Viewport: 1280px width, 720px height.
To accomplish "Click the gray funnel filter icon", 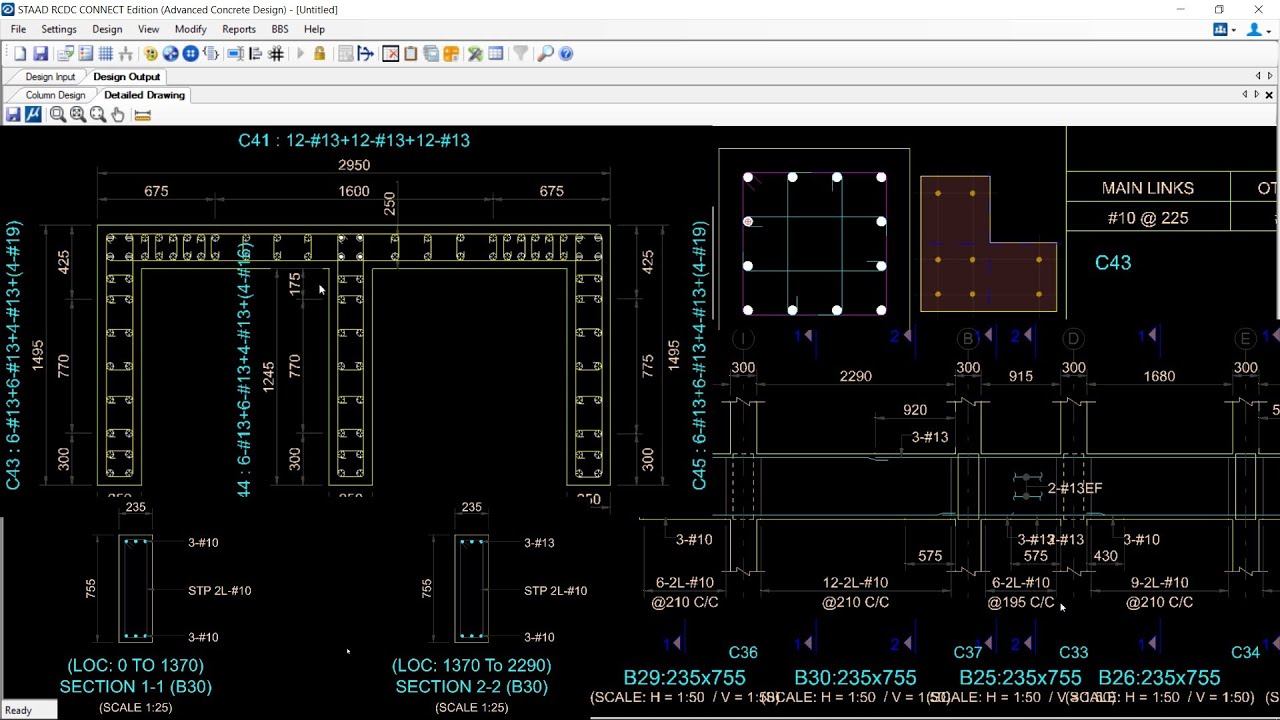I will click(520, 54).
